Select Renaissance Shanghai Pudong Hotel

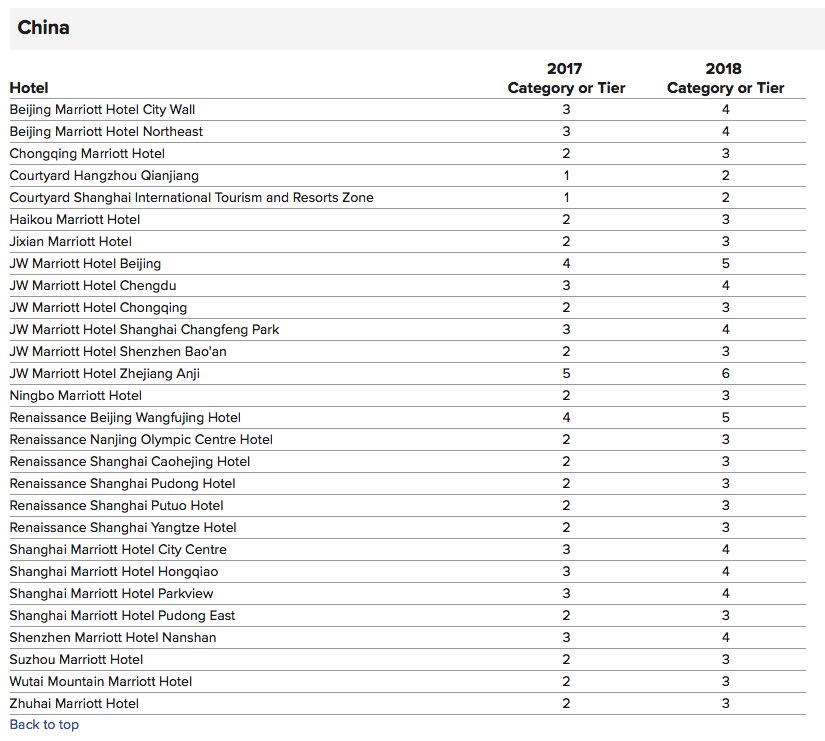point(123,484)
